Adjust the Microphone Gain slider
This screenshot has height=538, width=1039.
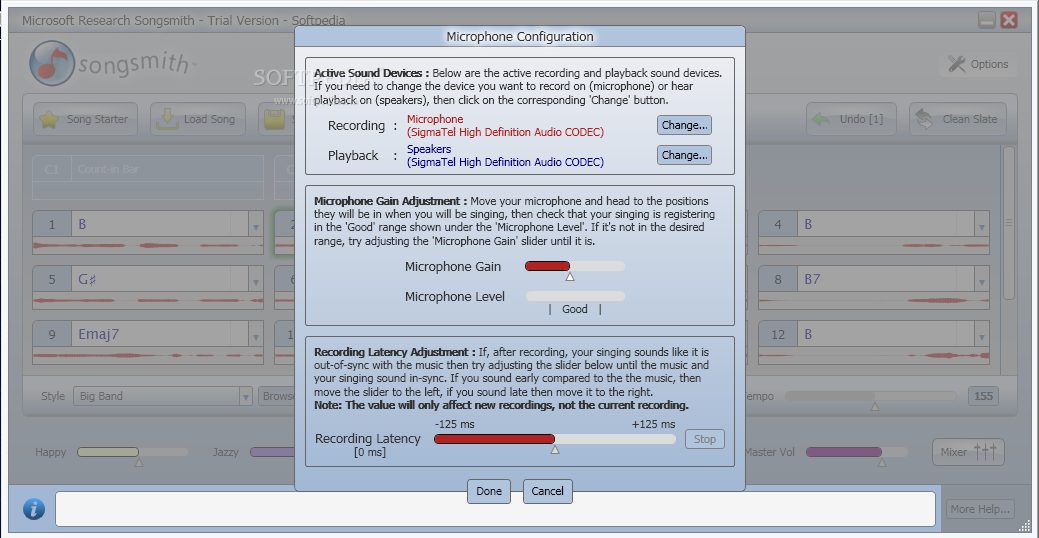pyautogui.click(x=574, y=266)
